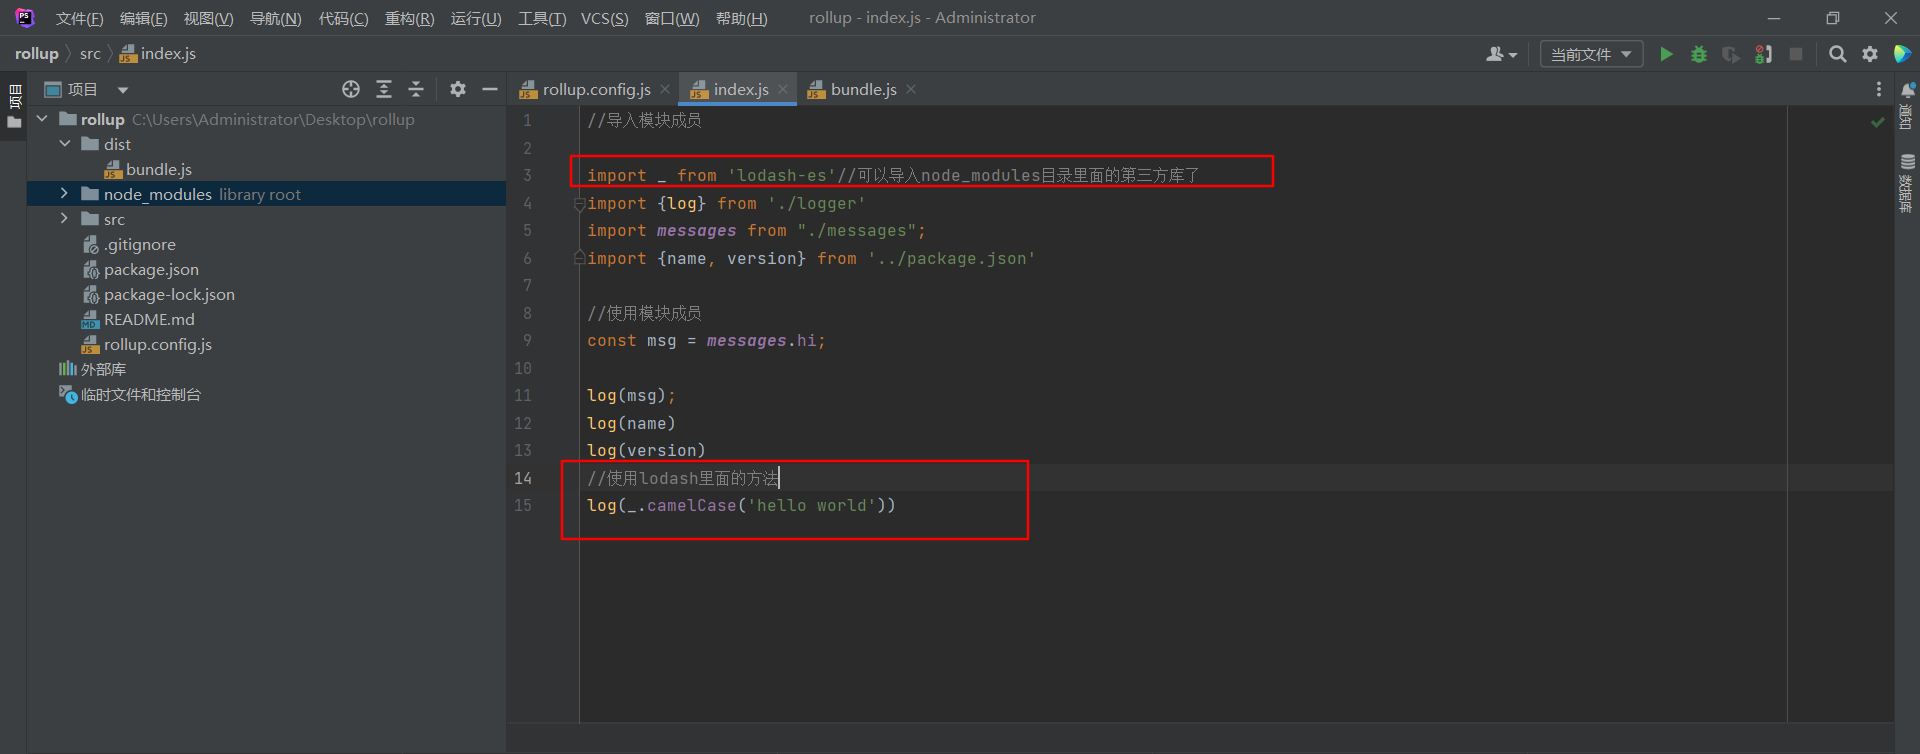This screenshot has height=754, width=1920.
Task: Close the rollup.config.js tab
Action: click(x=665, y=89)
